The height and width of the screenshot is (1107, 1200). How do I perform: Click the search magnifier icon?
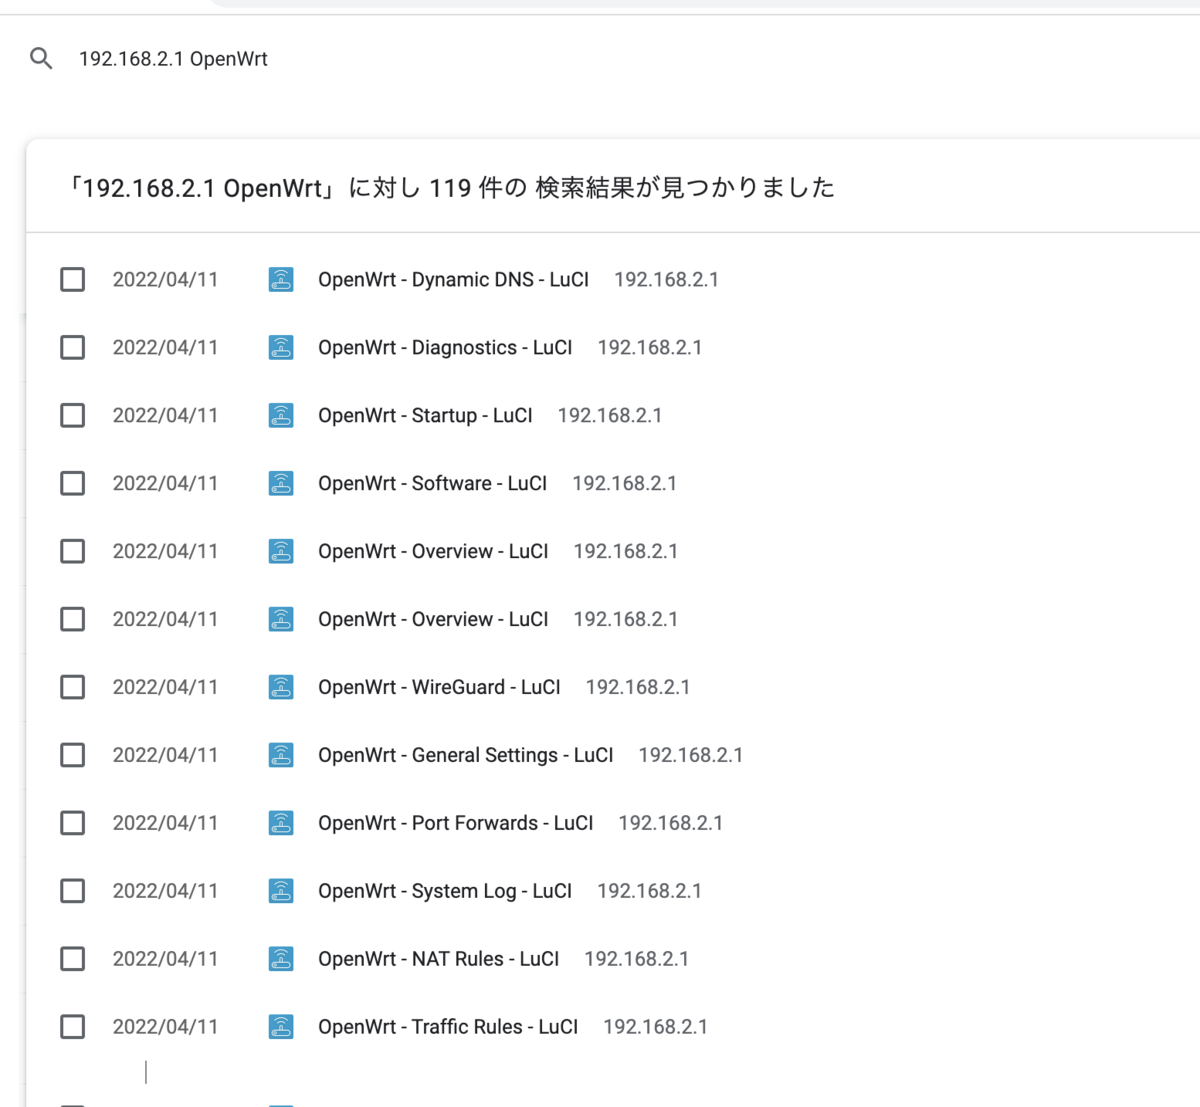click(41, 59)
